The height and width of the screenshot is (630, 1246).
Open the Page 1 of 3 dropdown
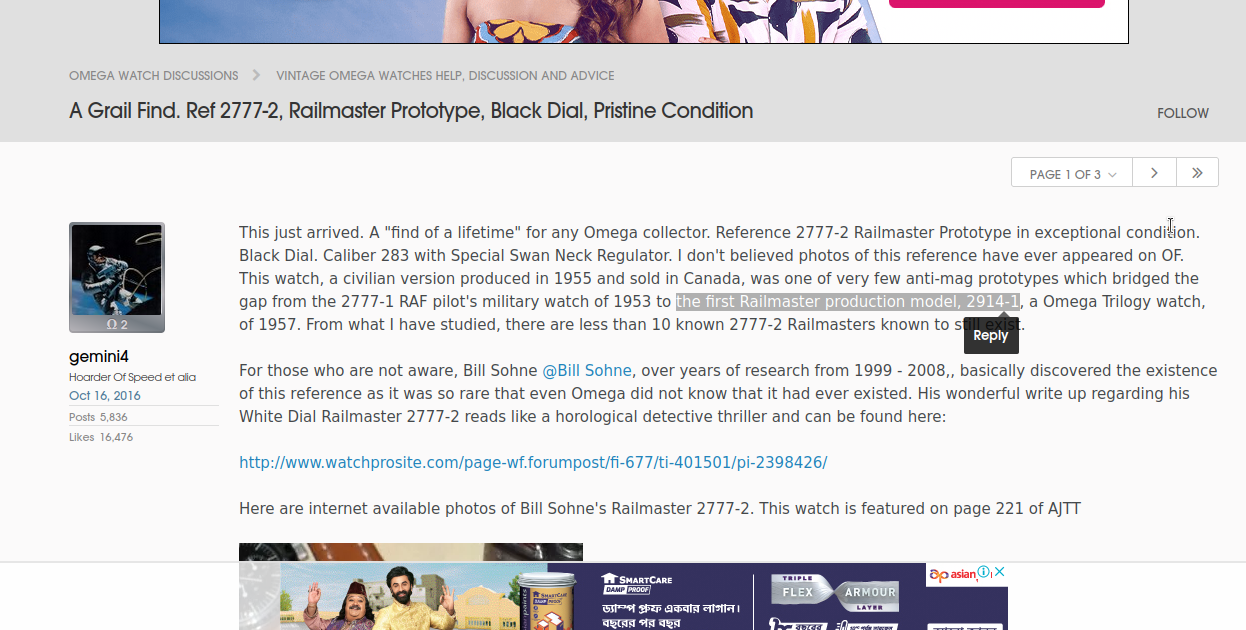click(x=1071, y=173)
